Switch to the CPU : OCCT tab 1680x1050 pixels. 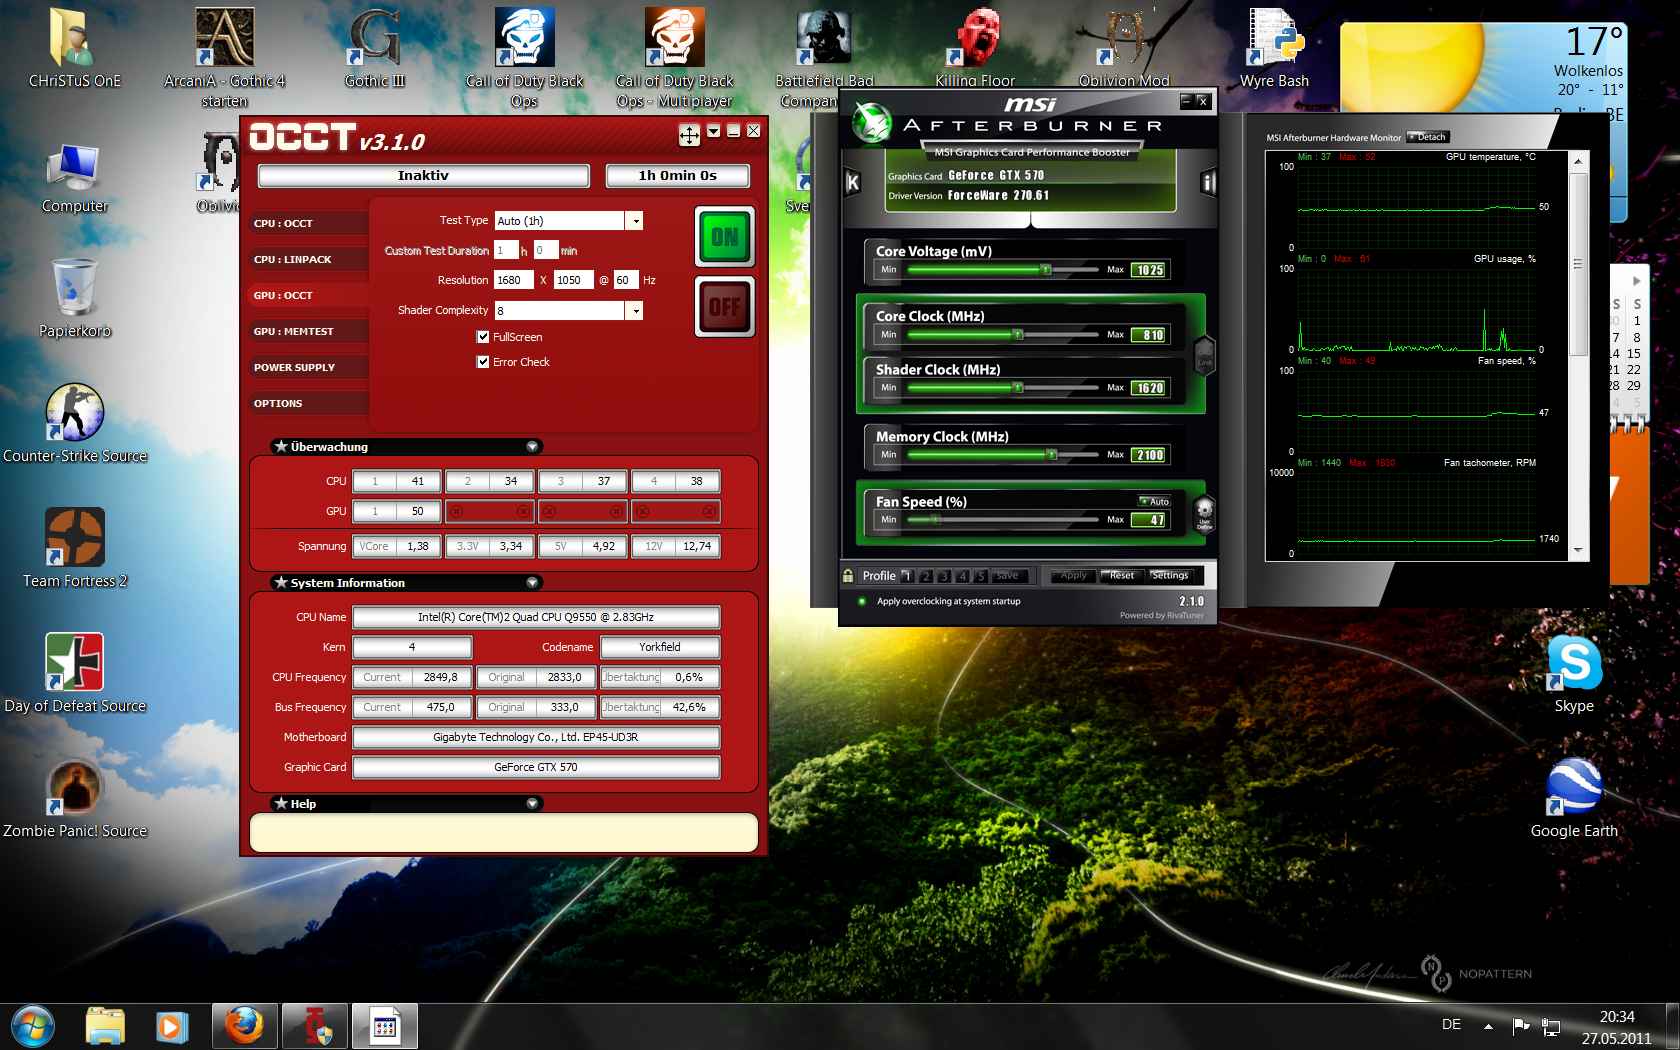308,223
